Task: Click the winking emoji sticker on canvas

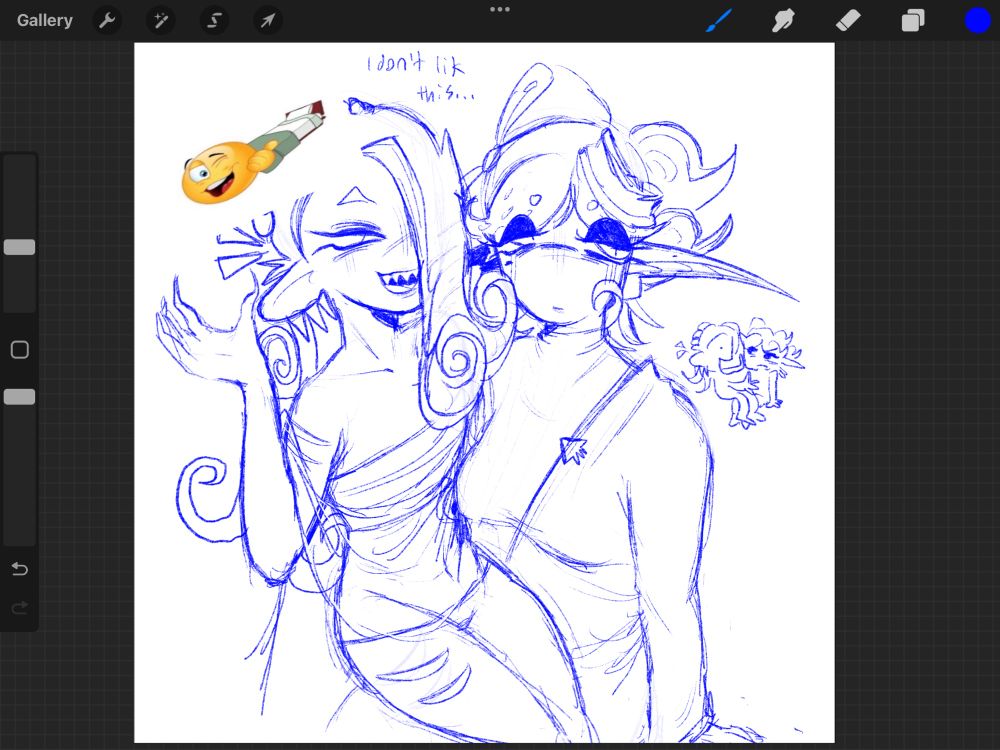Action: coord(253,152)
